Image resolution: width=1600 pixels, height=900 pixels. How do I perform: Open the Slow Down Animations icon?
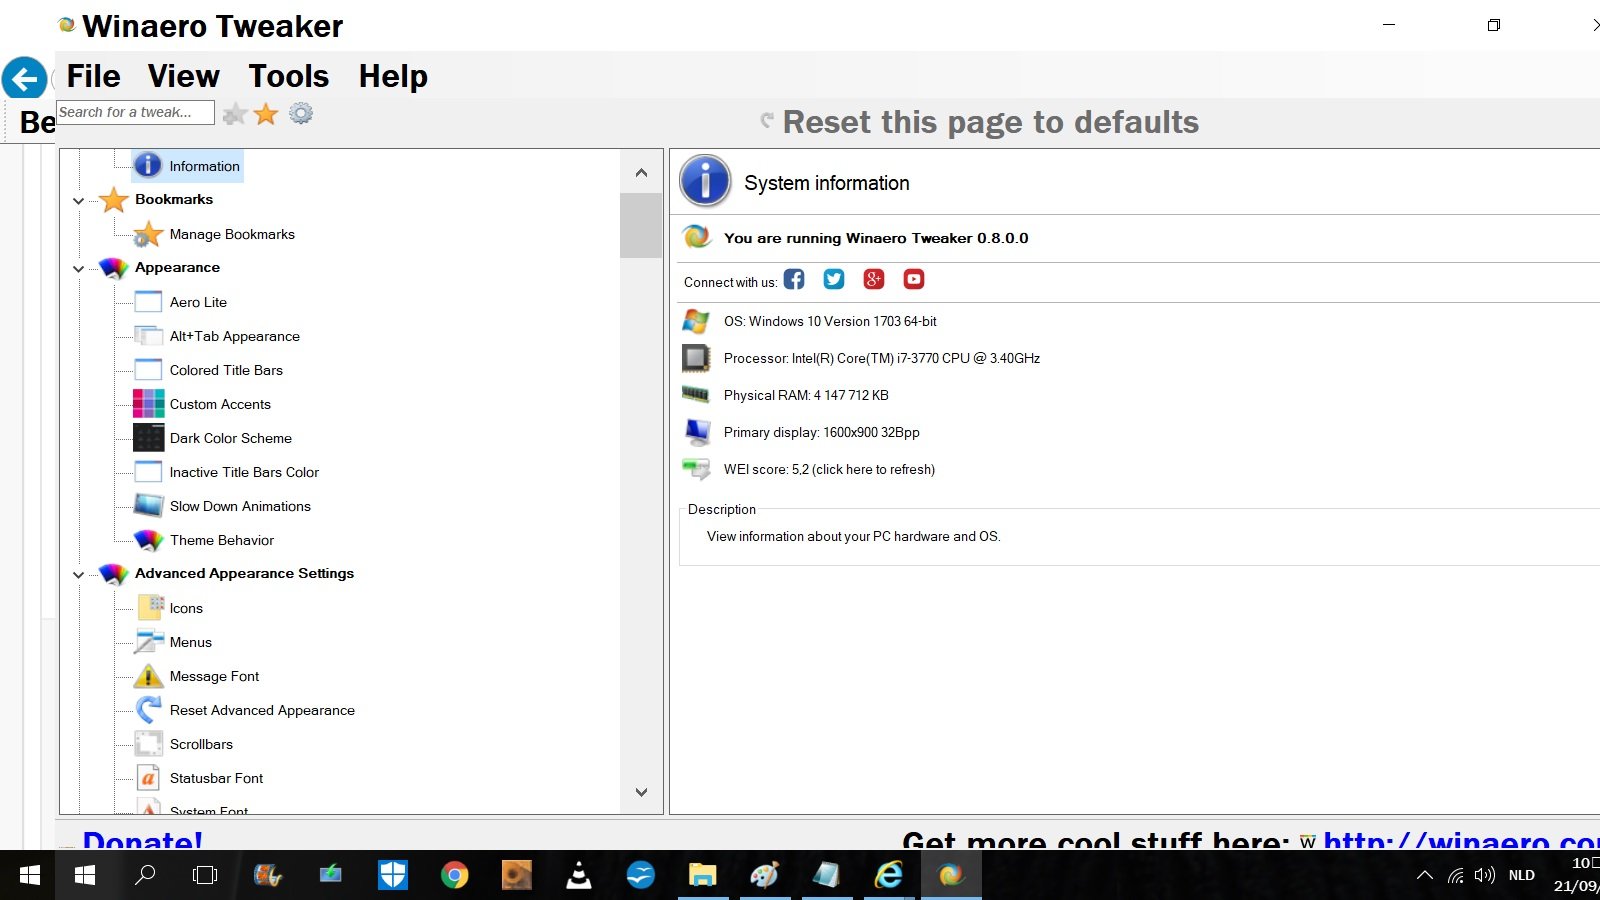148,506
